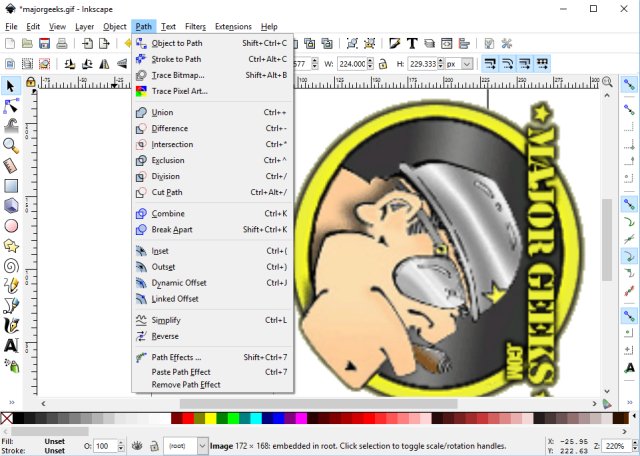The height and width of the screenshot is (456, 640).
Task: Toggle move gradients with object button
Action: (x=524, y=64)
